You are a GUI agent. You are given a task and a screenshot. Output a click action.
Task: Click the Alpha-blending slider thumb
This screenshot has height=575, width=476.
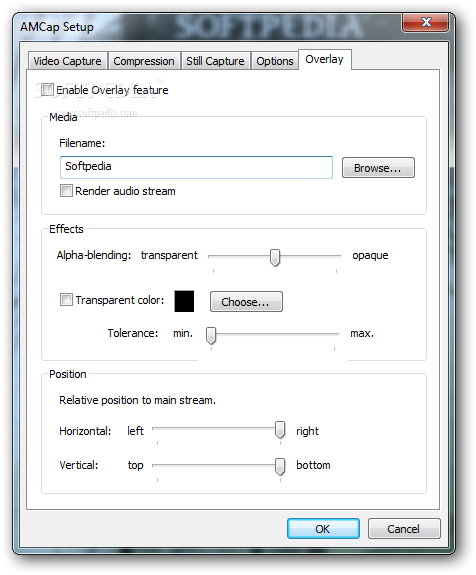coord(275,257)
